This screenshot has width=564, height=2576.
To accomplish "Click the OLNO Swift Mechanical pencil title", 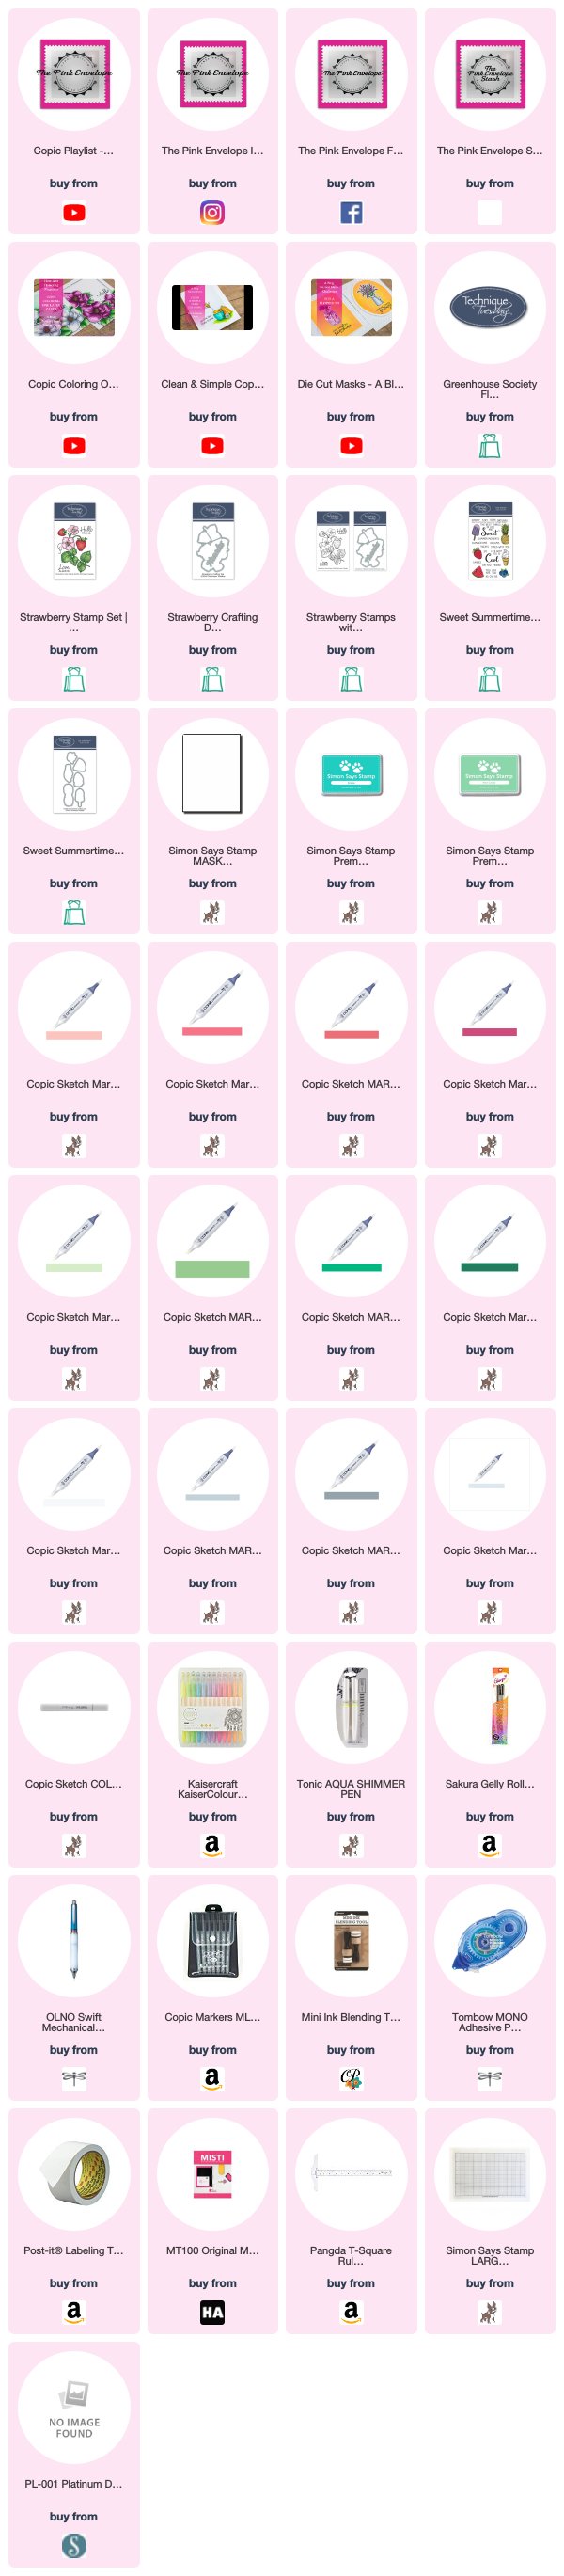I will click(x=74, y=2022).
